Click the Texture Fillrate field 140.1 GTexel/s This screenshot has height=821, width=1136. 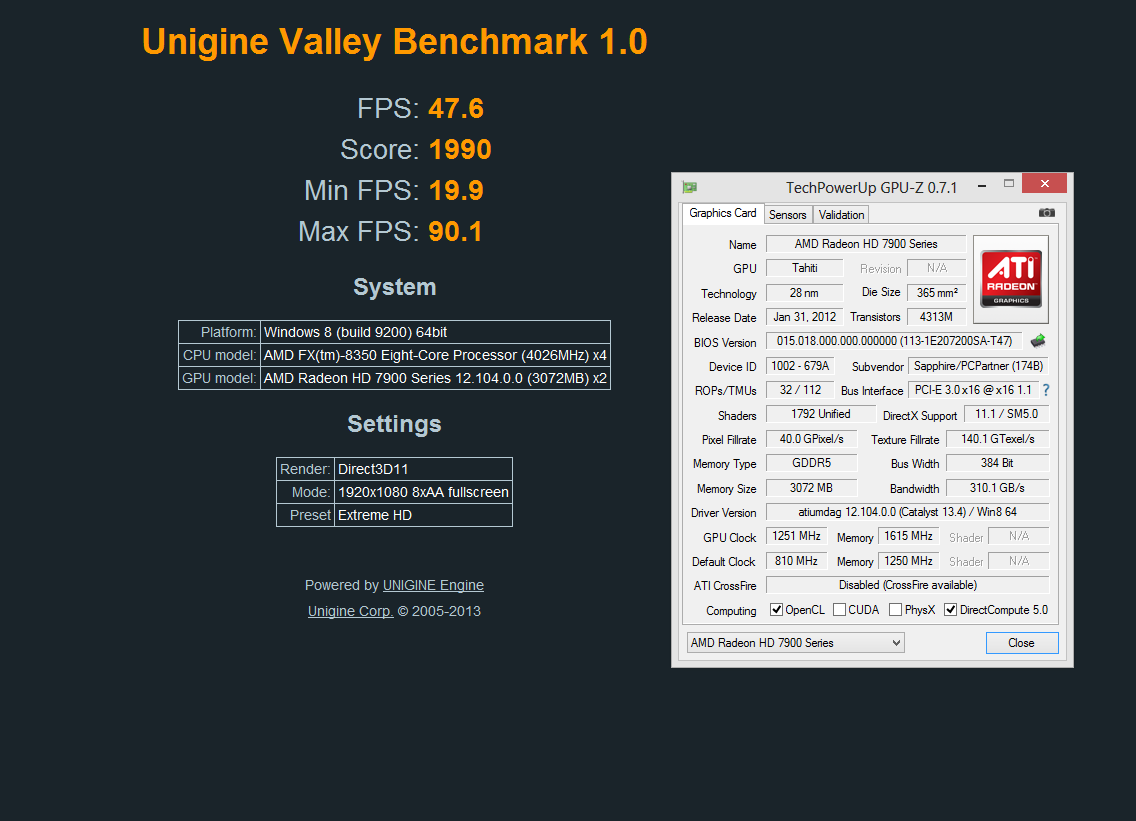click(x=998, y=439)
